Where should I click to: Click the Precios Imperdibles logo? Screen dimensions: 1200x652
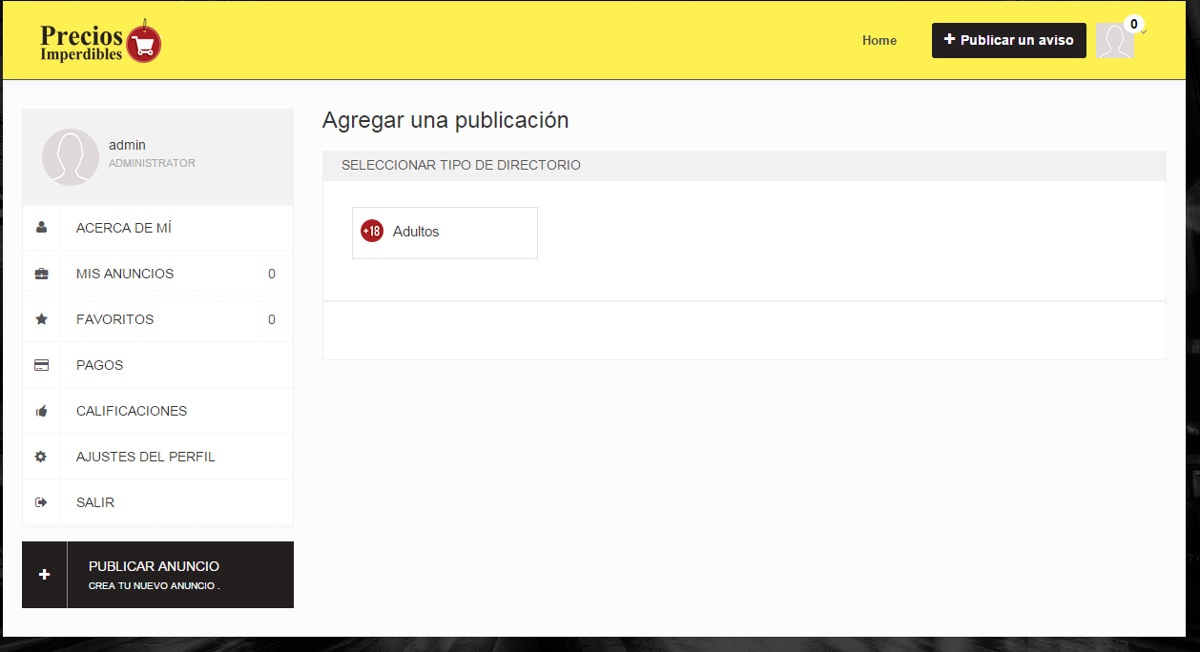101,41
